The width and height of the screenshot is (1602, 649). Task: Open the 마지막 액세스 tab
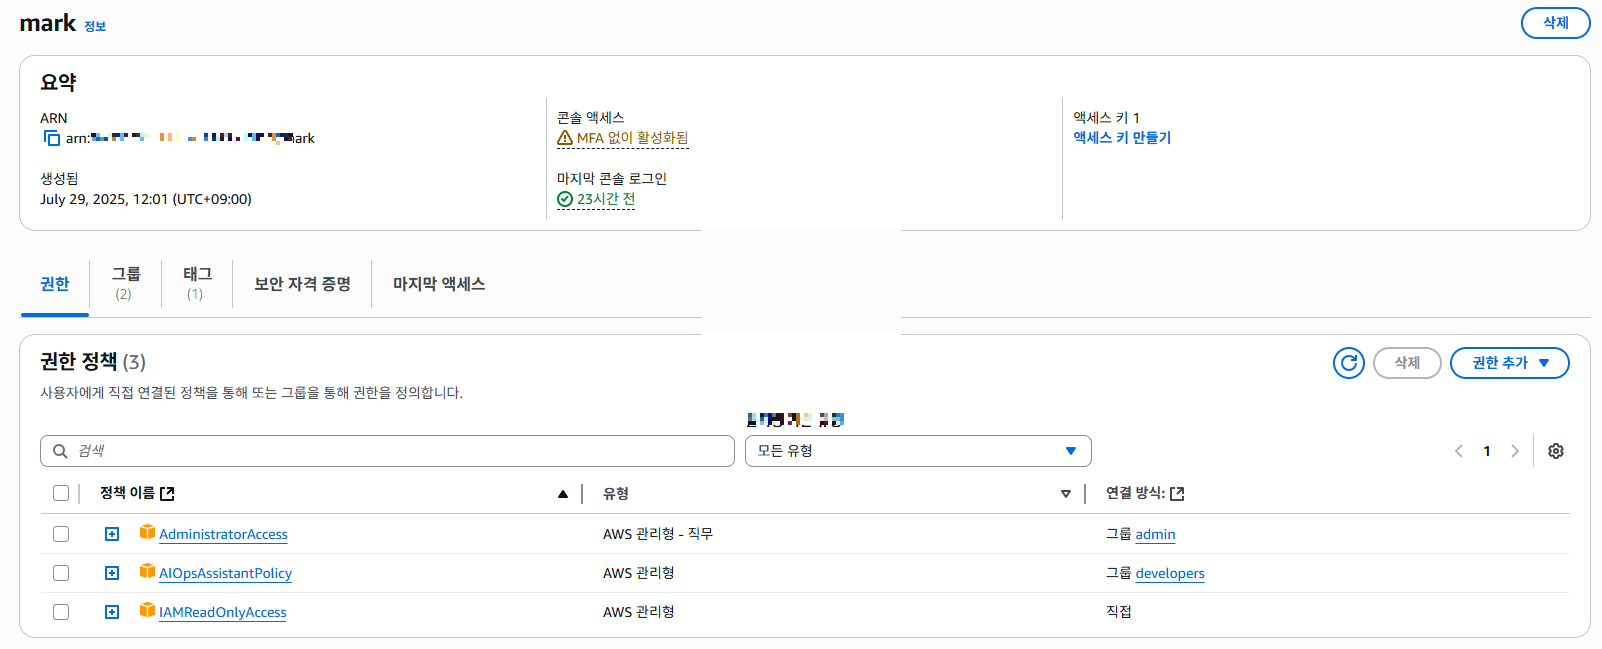[439, 284]
